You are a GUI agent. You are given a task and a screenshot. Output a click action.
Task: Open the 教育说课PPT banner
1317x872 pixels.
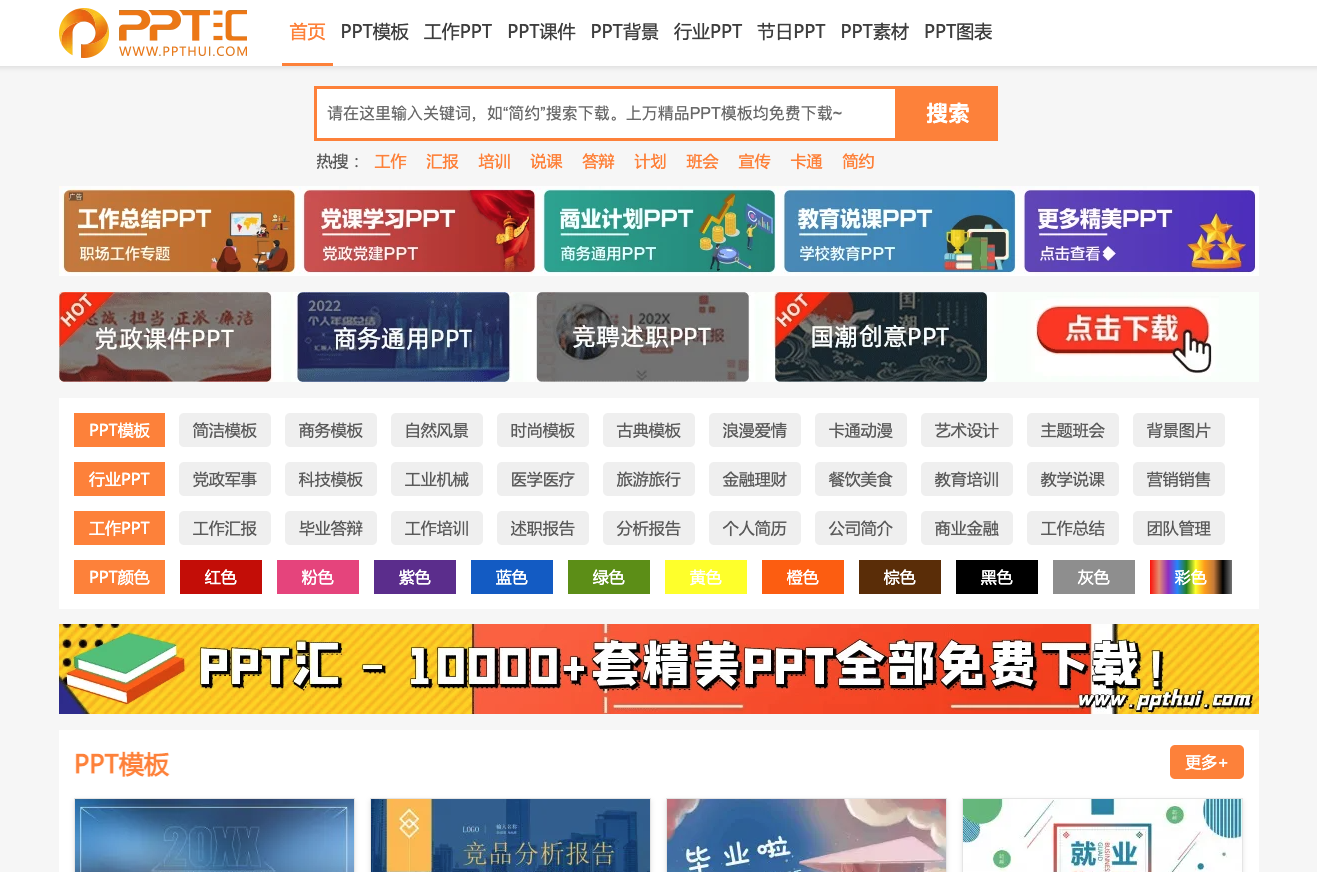click(899, 231)
